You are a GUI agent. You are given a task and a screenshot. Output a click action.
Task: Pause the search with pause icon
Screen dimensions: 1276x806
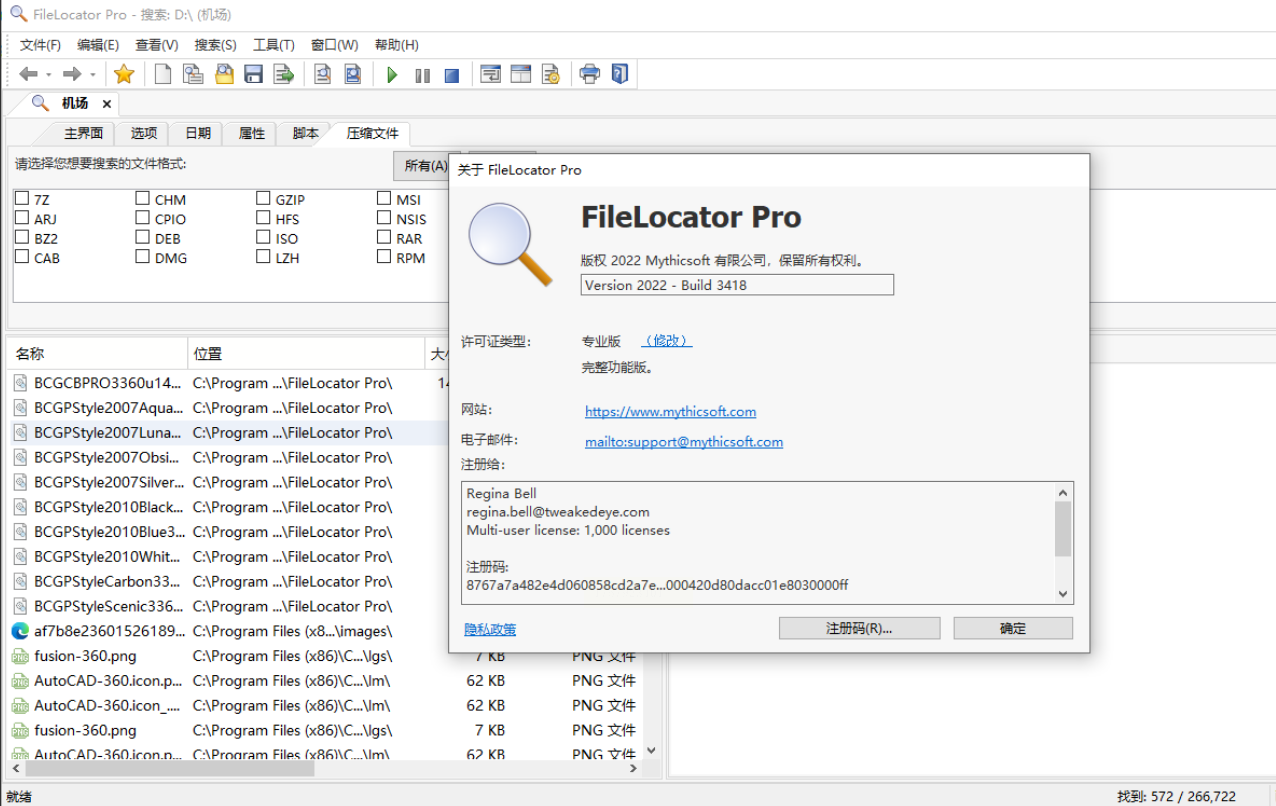point(422,75)
